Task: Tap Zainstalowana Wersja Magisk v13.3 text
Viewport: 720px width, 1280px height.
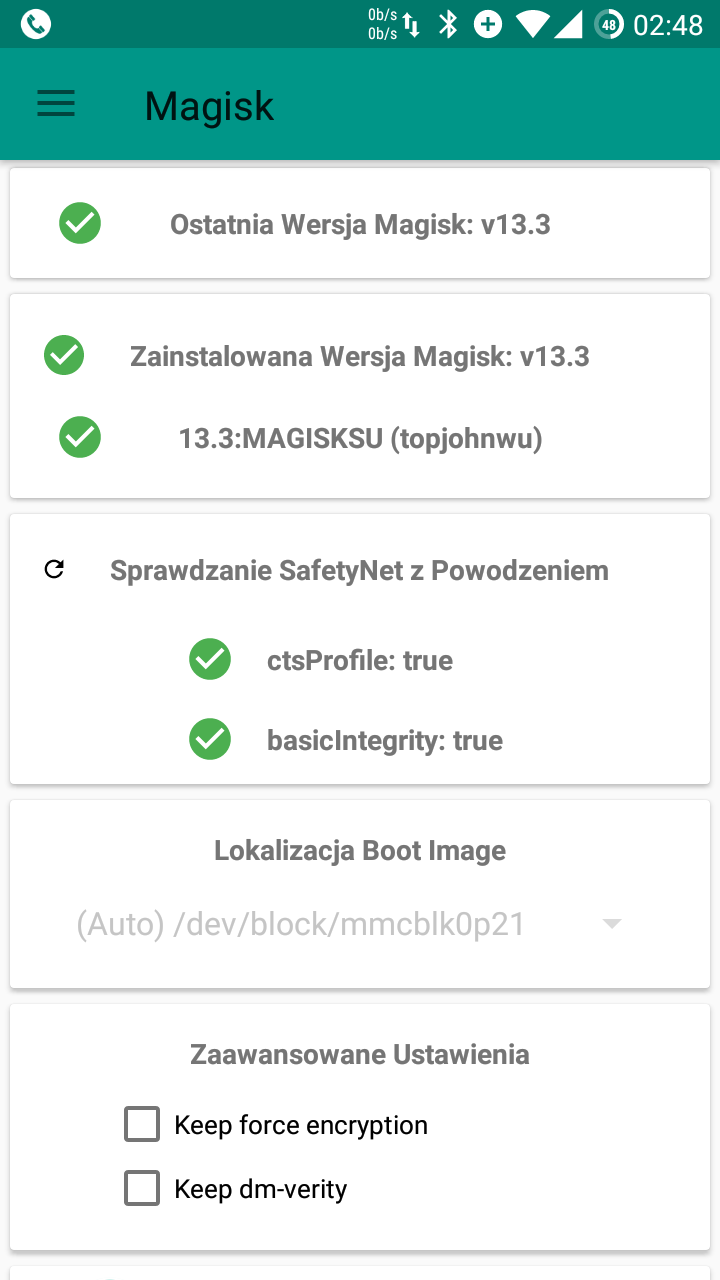Action: [x=359, y=356]
